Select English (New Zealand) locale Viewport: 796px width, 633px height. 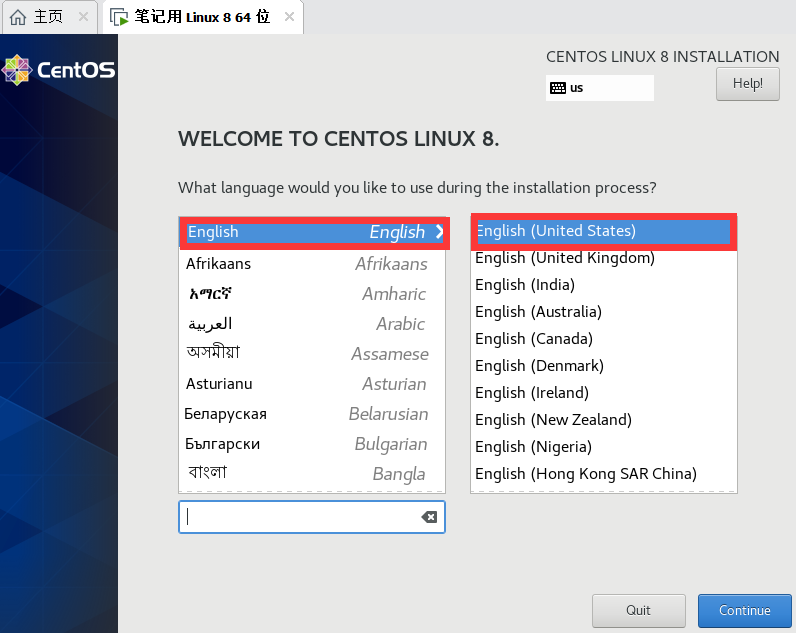(604, 420)
